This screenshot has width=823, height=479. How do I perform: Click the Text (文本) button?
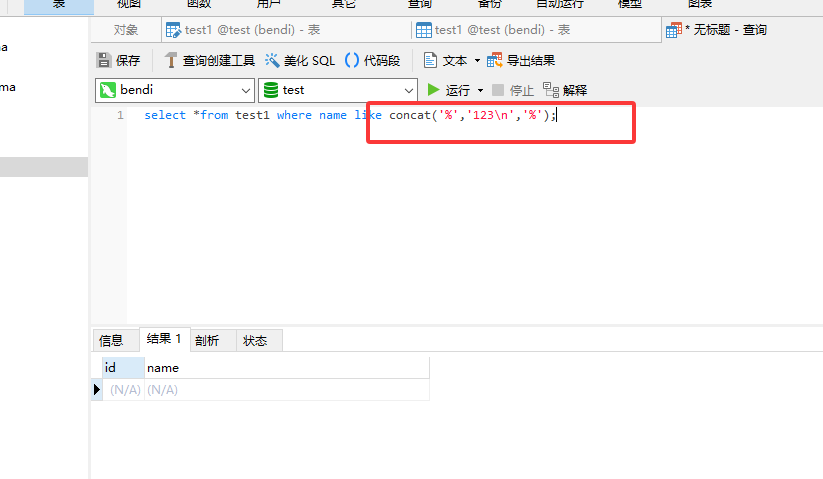446,60
